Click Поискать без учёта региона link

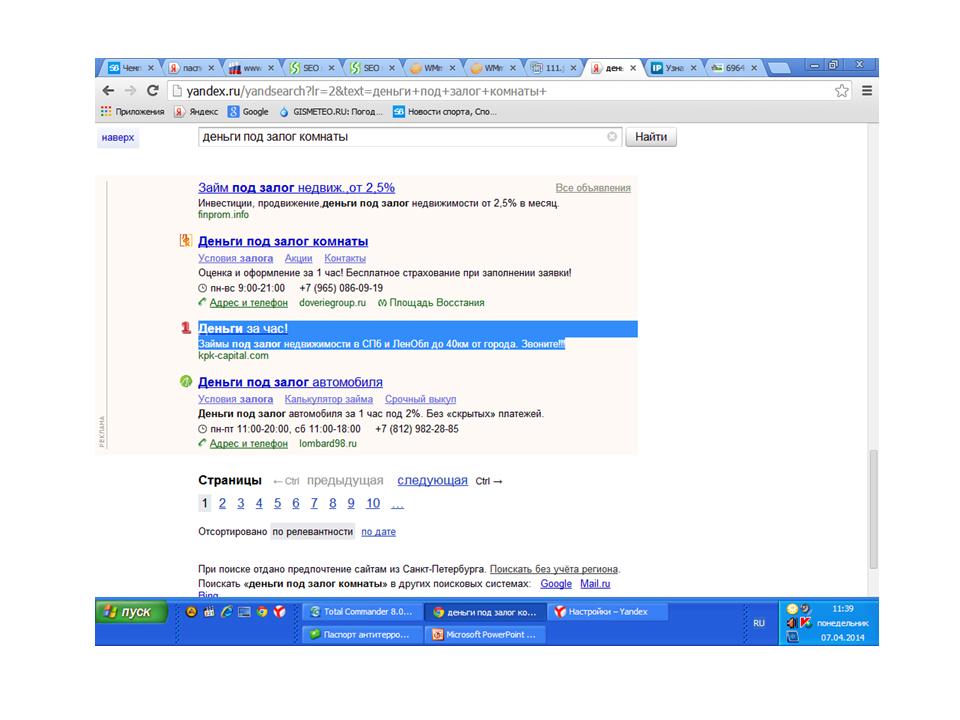(553, 569)
